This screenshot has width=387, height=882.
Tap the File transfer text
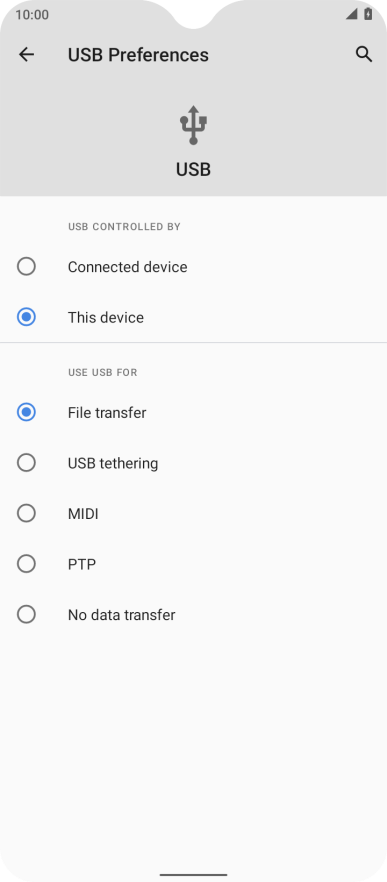coord(107,413)
